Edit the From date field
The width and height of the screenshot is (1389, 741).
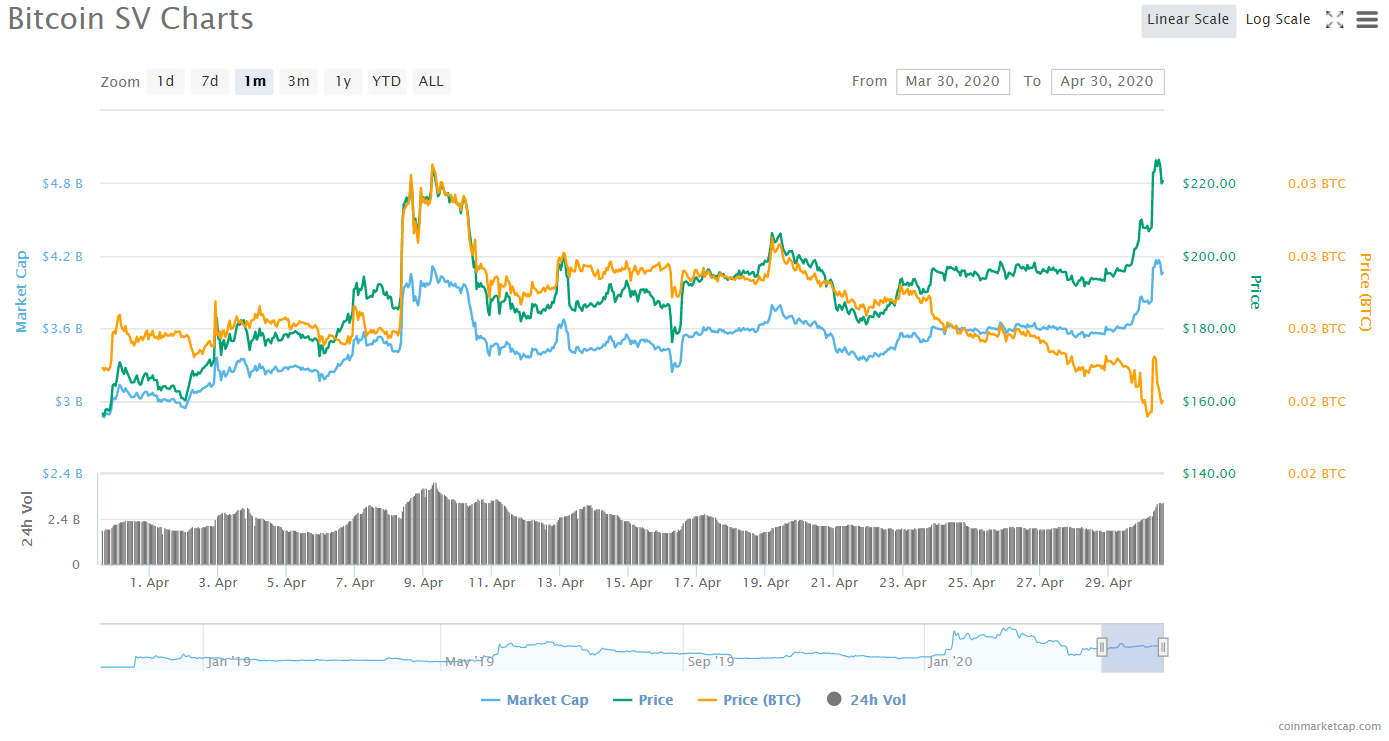pos(953,81)
